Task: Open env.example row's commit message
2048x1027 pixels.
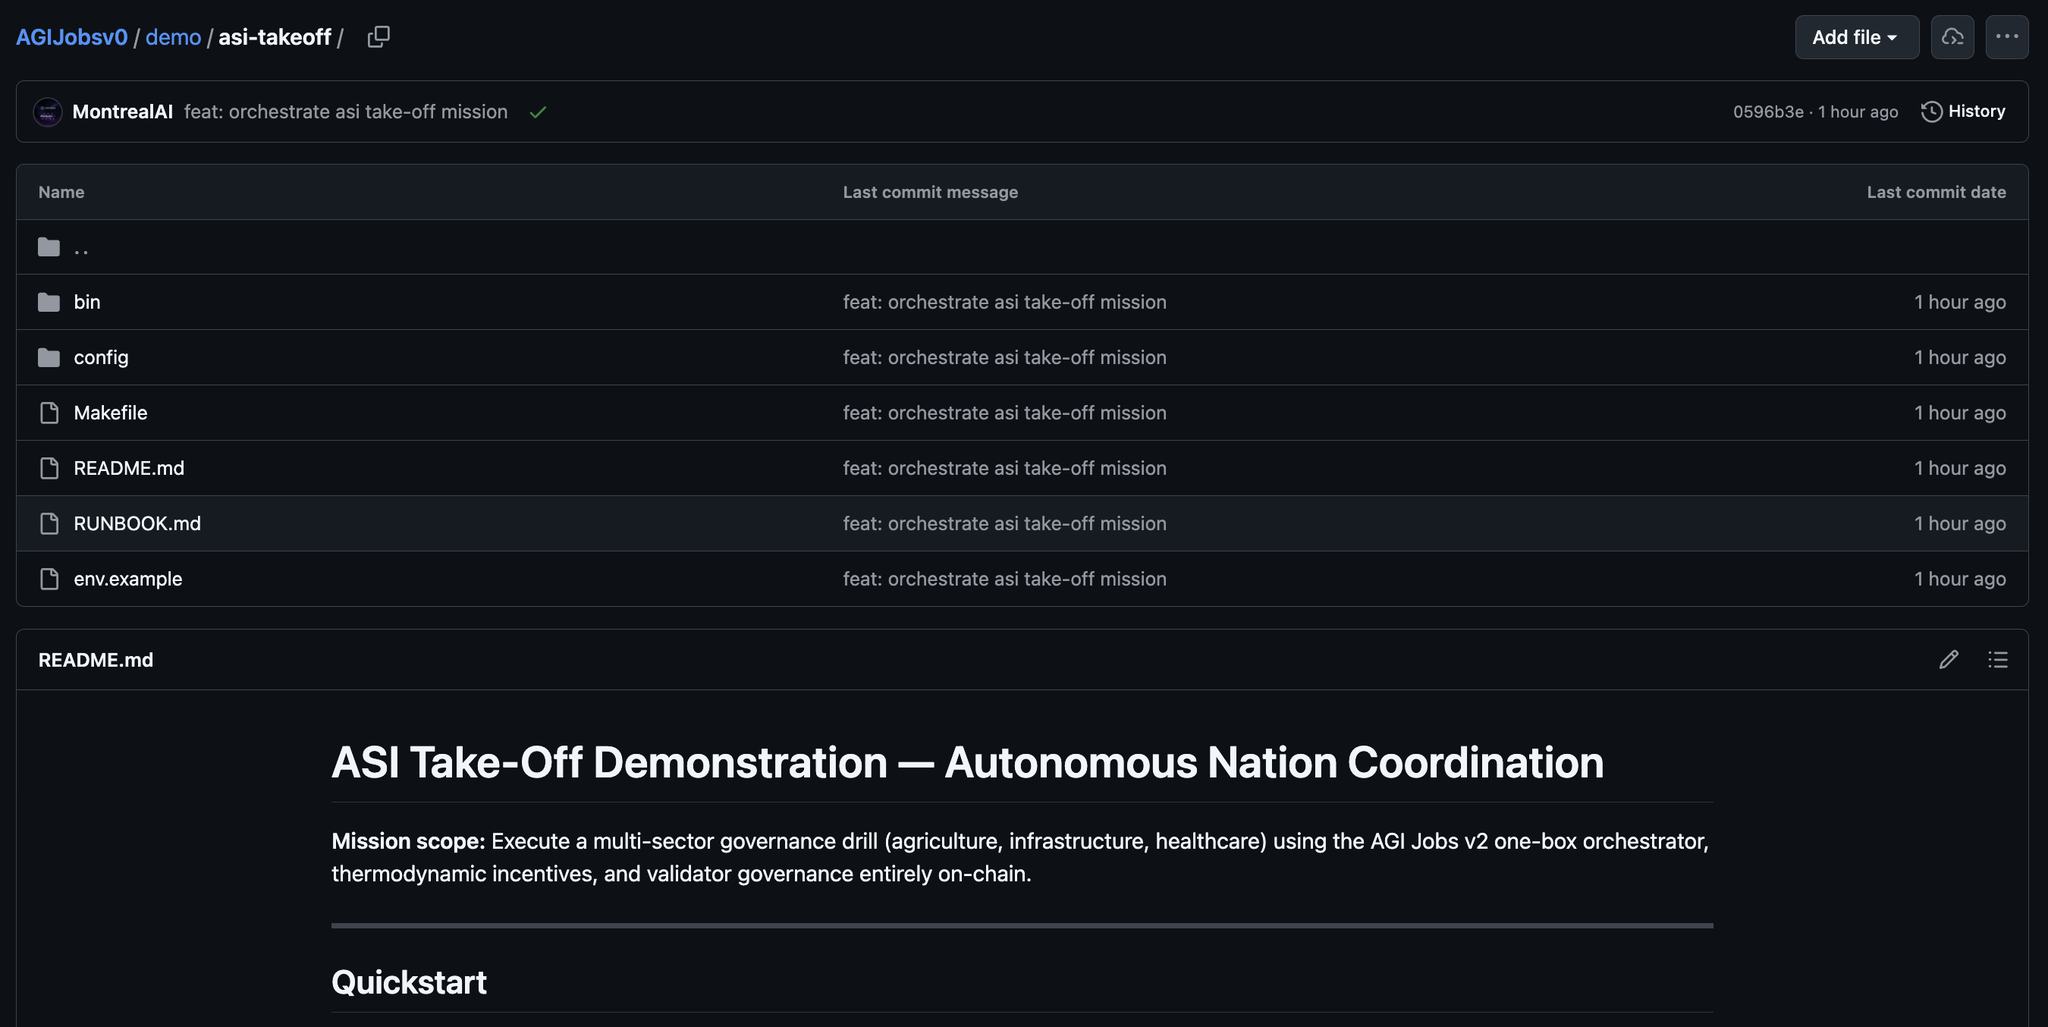Action: (1004, 579)
